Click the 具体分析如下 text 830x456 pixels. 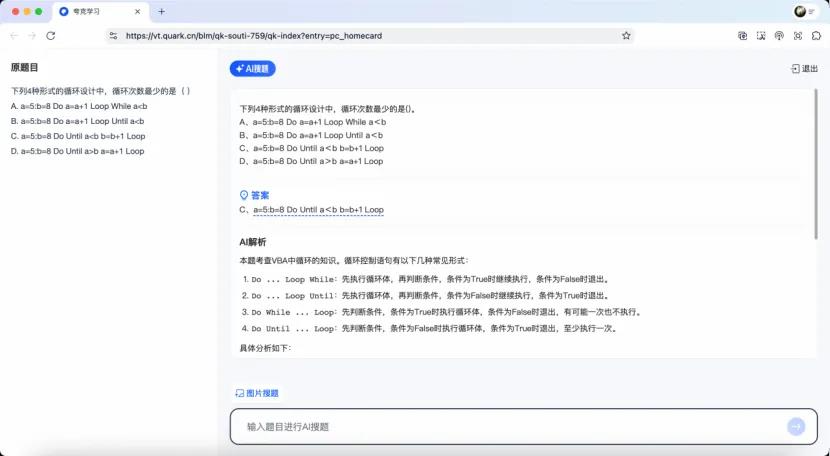[x=265, y=348]
